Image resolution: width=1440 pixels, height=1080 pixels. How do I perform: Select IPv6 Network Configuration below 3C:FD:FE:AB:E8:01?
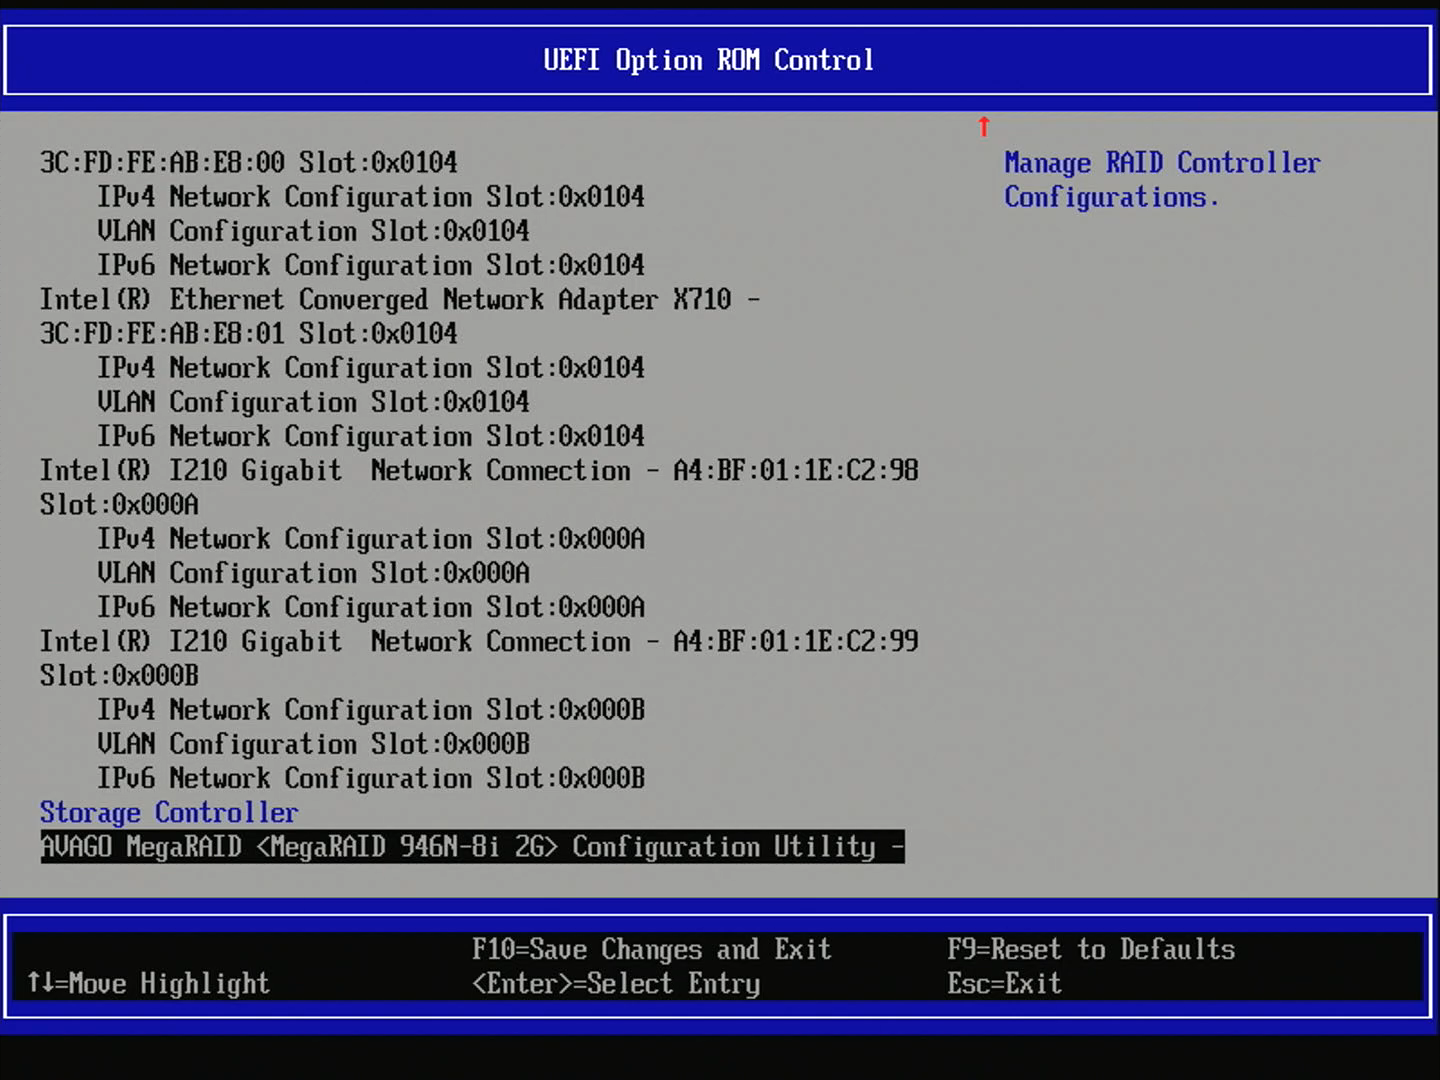coord(371,436)
